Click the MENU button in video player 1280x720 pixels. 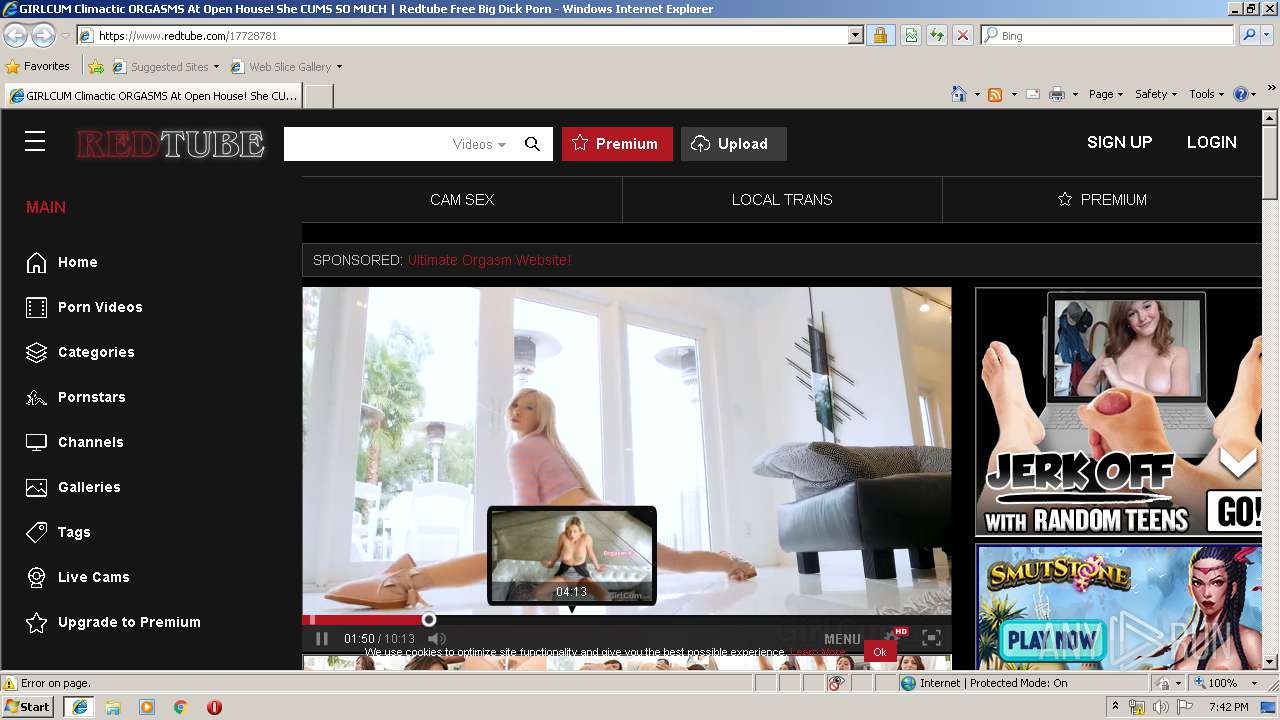pyautogui.click(x=842, y=639)
